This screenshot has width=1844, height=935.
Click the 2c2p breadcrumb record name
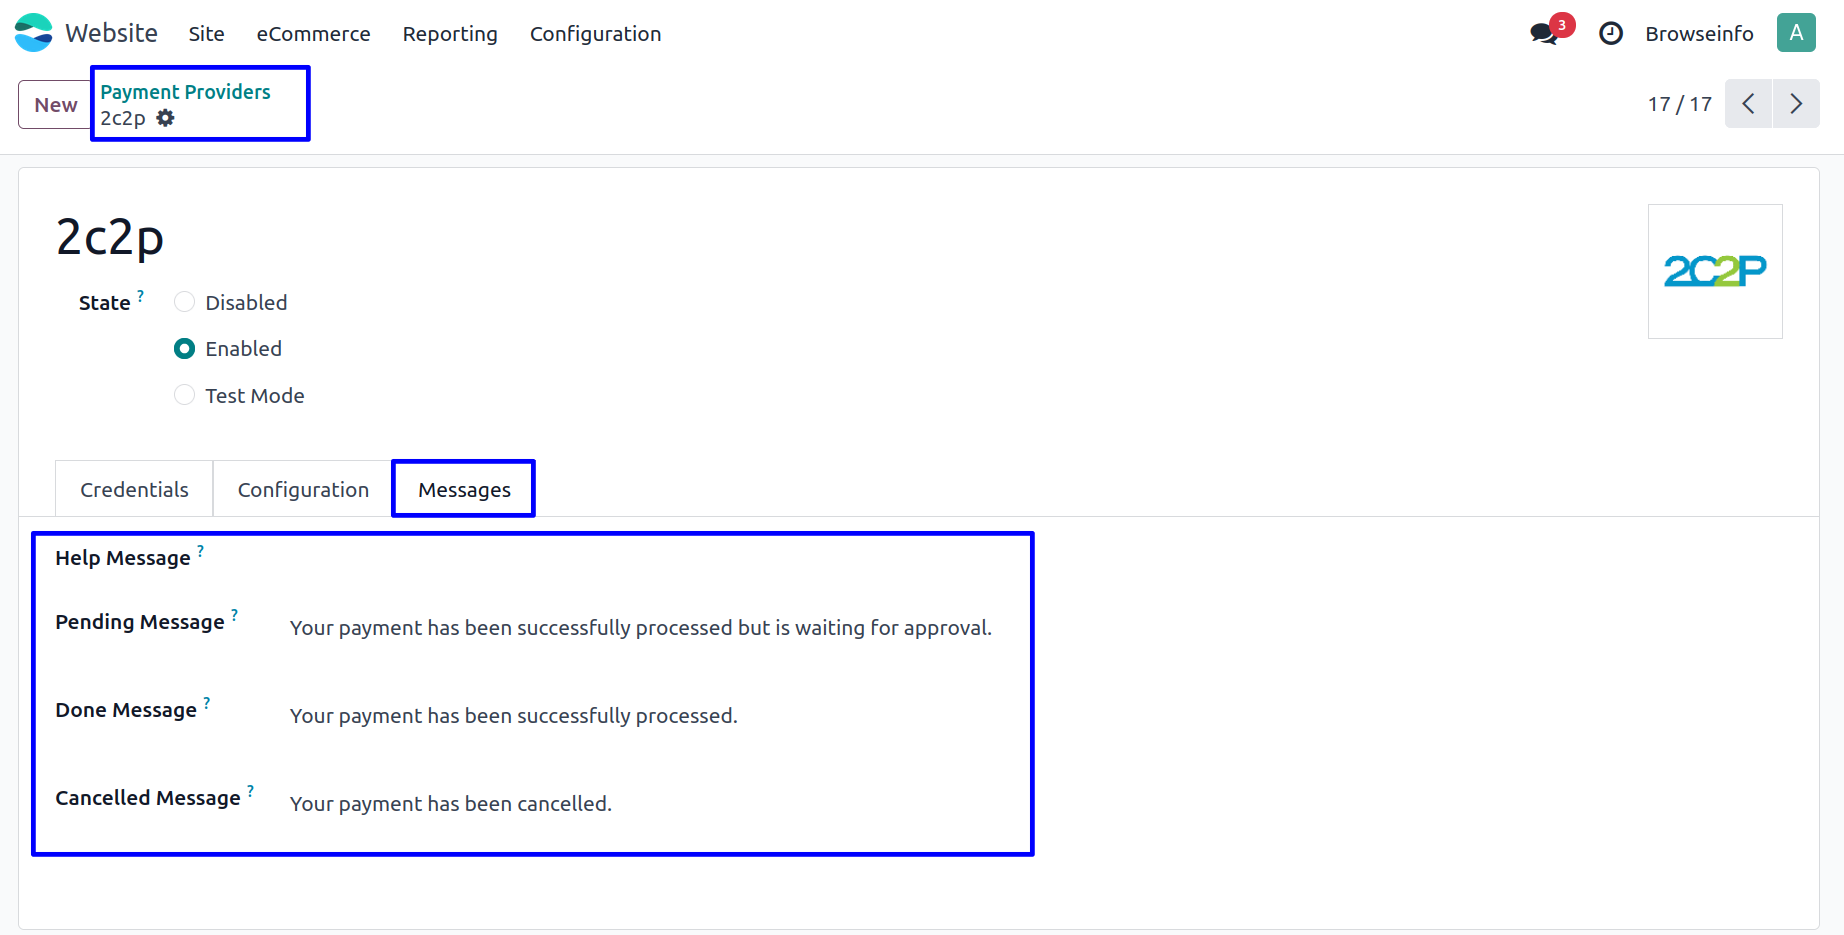(123, 118)
